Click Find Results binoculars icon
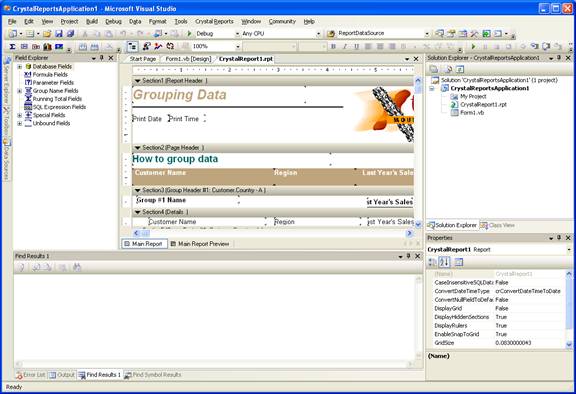The height and width of the screenshot is (394, 576). click(x=77, y=267)
